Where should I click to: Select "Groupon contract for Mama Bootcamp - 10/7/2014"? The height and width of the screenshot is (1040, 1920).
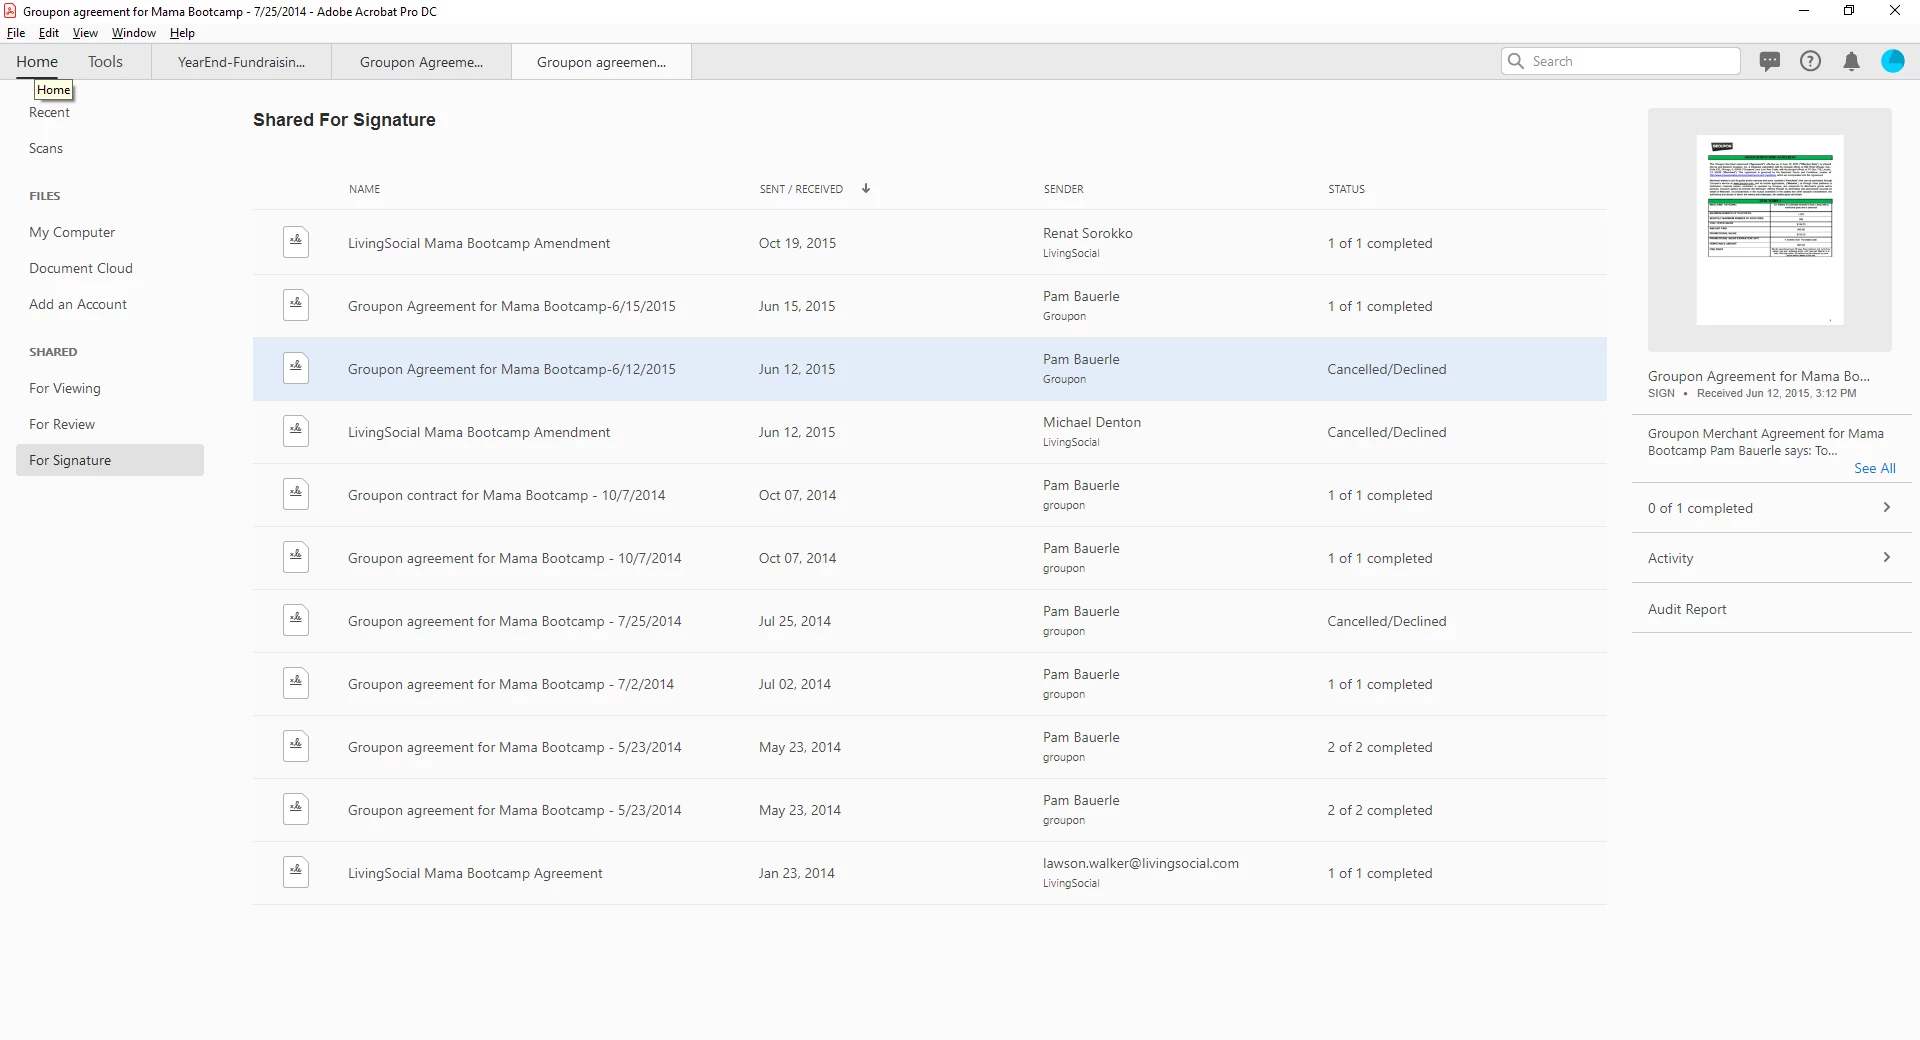coord(507,495)
